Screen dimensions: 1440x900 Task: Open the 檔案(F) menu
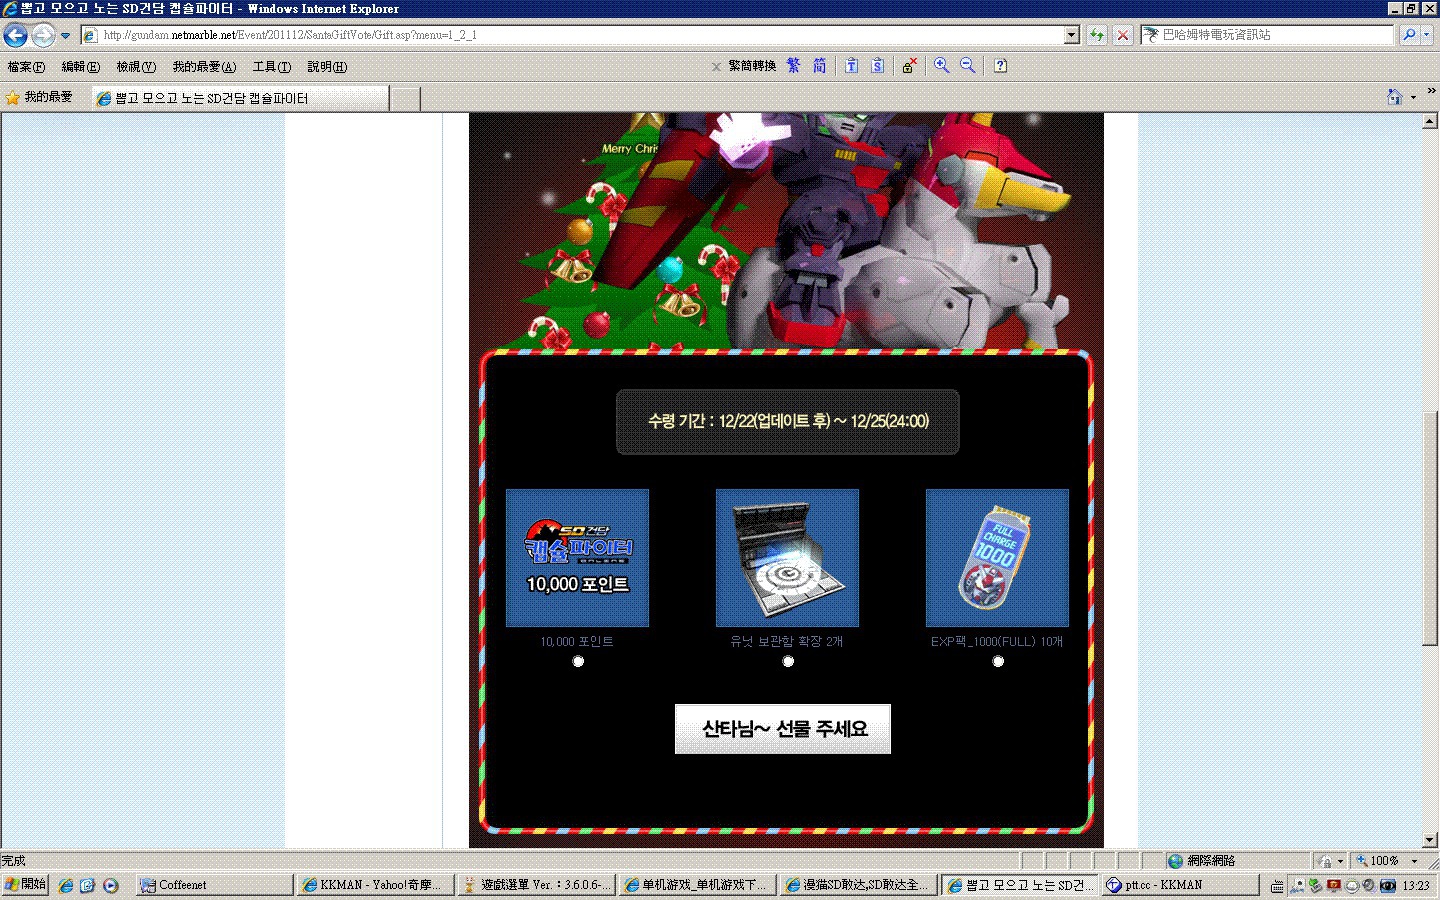tap(26, 67)
